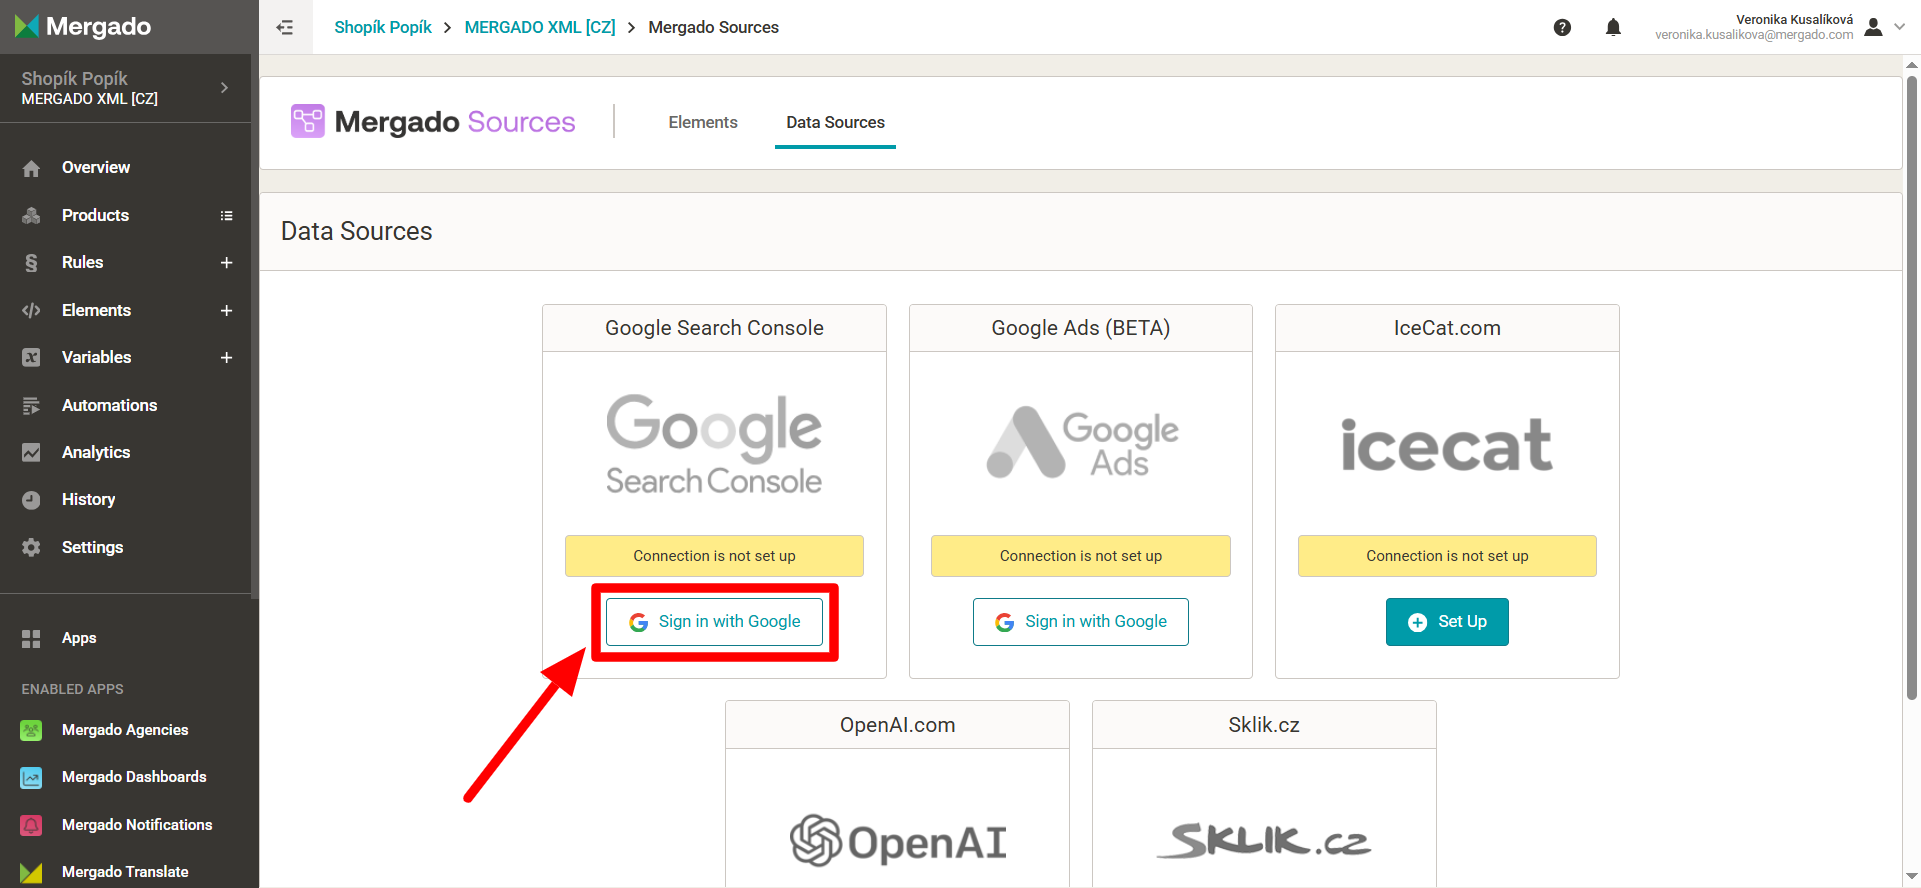Viewport: 1921px width, 888px height.
Task: Click the Mergado Translate app icon
Action: pyautogui.click(x=31, y=872)
